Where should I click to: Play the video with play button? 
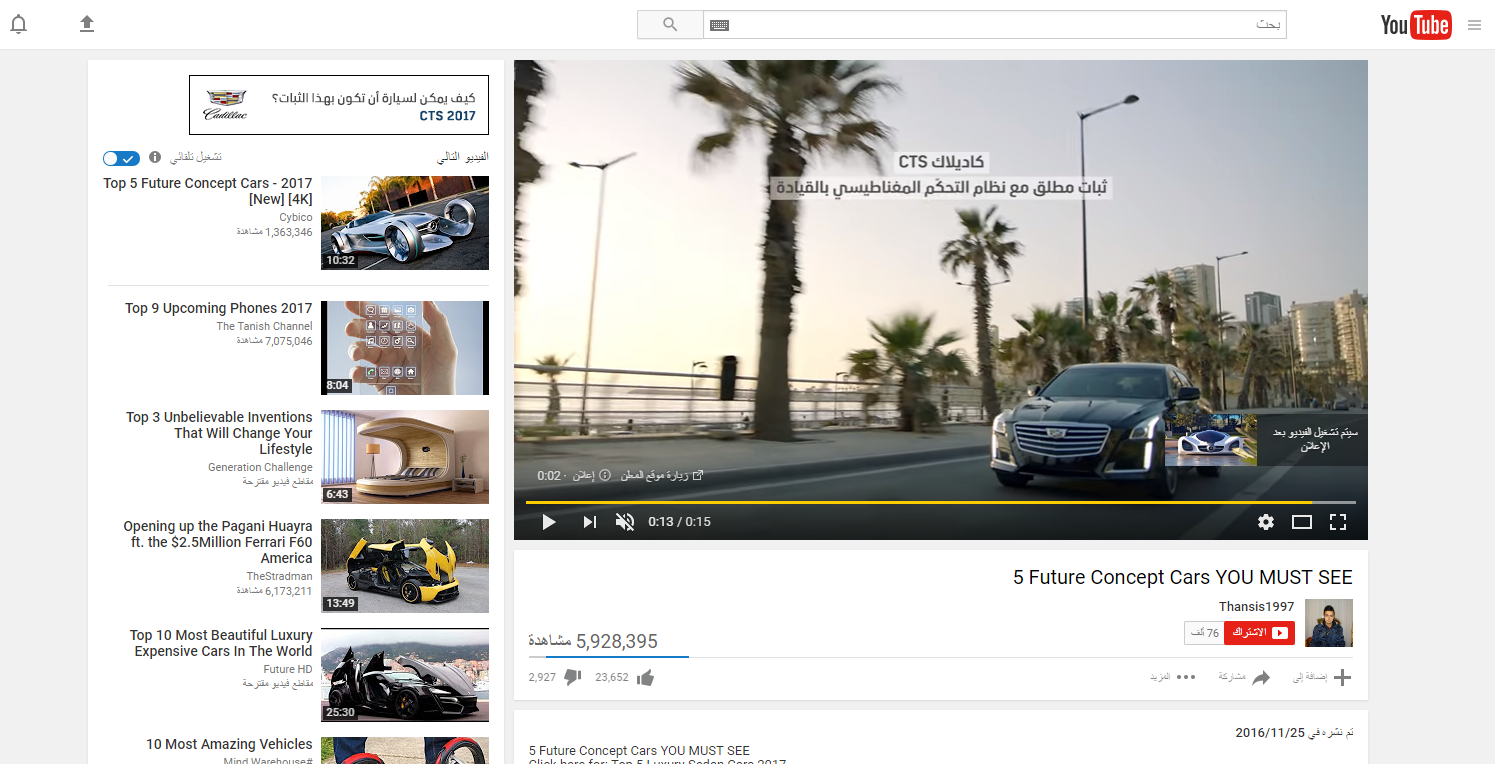pos(548,522)
